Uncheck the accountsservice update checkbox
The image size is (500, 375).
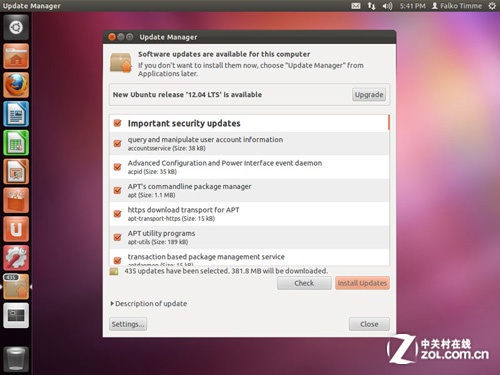pyautogui.click(x=117, y=143)
